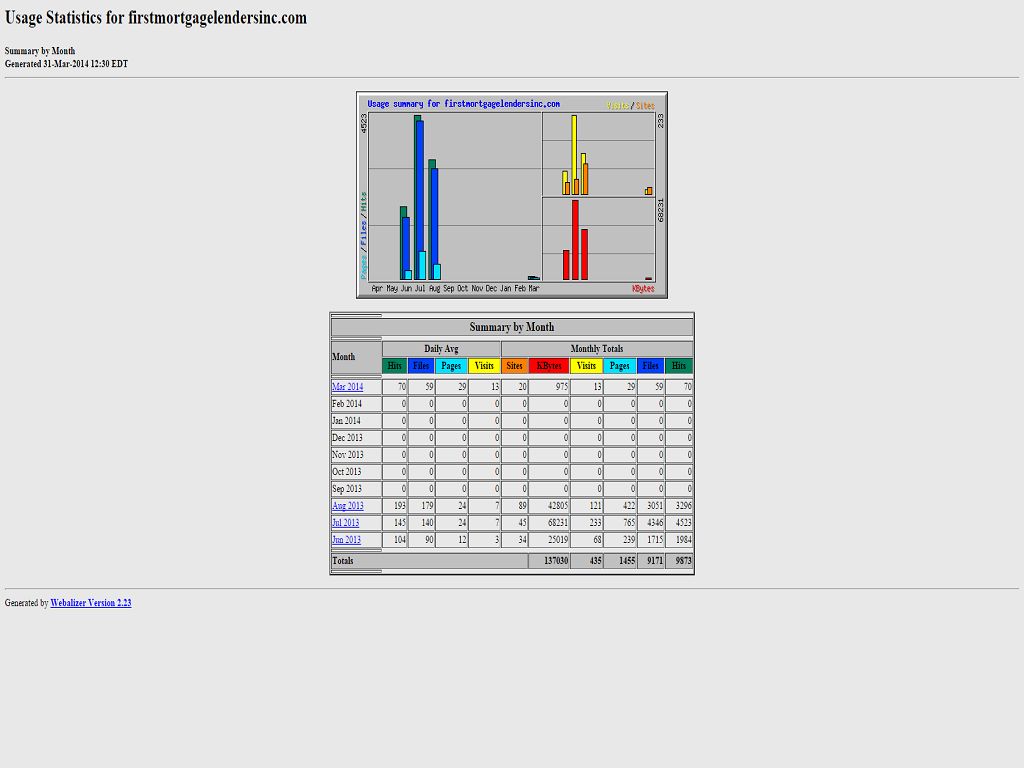Click the 233 visits cell in Jul 2013 row
Screen dimensions: 1024x768
(x=586, y=522)
